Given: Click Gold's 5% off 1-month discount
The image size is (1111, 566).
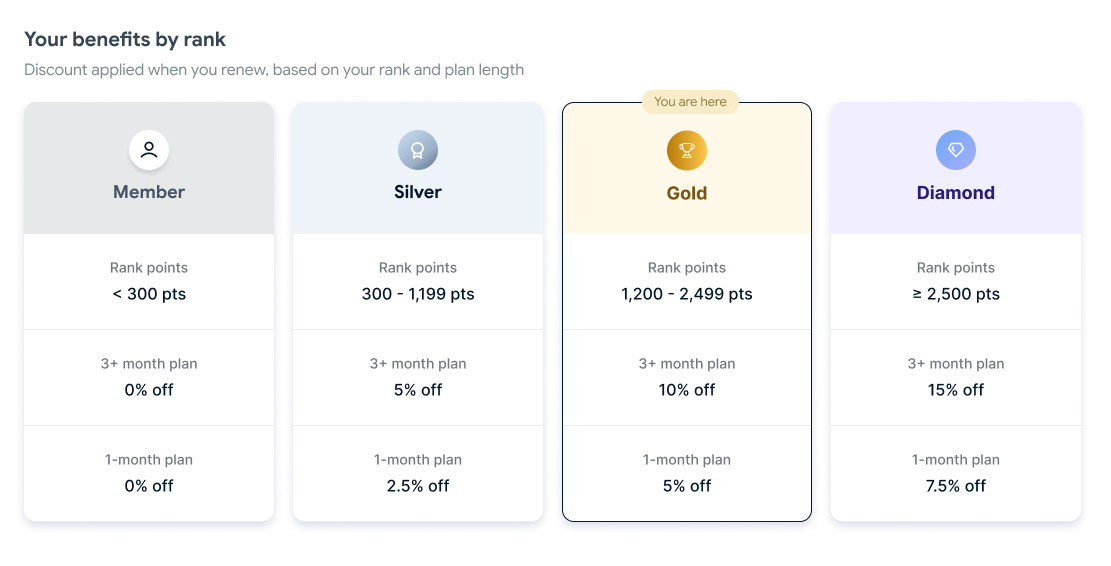Looking at the screenshot, I should tap(687, 486).
